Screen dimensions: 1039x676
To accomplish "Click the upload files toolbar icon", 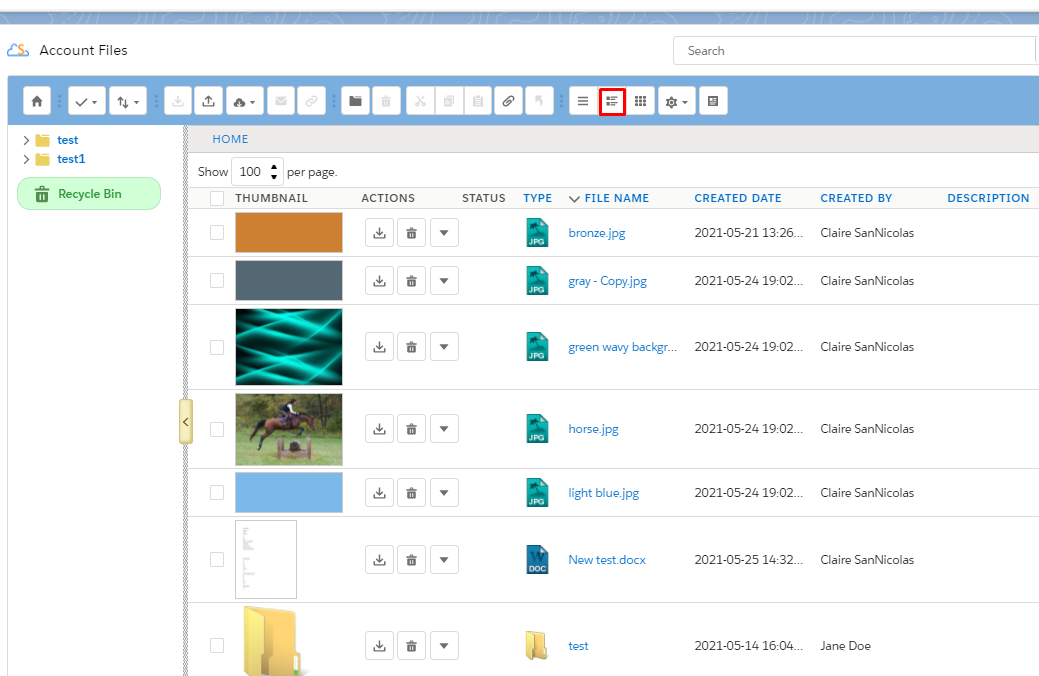I will coord(208,101).
